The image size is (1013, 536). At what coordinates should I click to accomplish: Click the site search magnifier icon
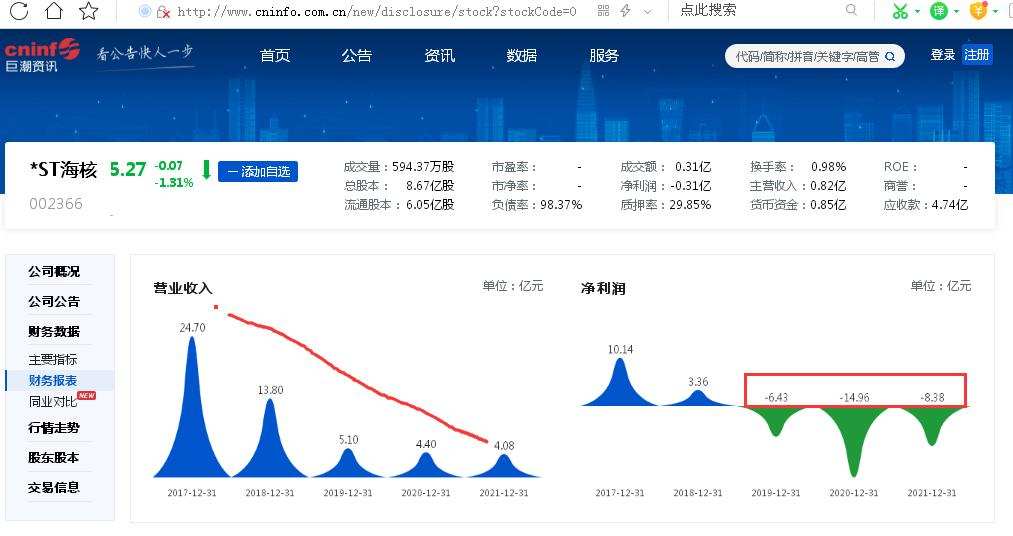890,57
